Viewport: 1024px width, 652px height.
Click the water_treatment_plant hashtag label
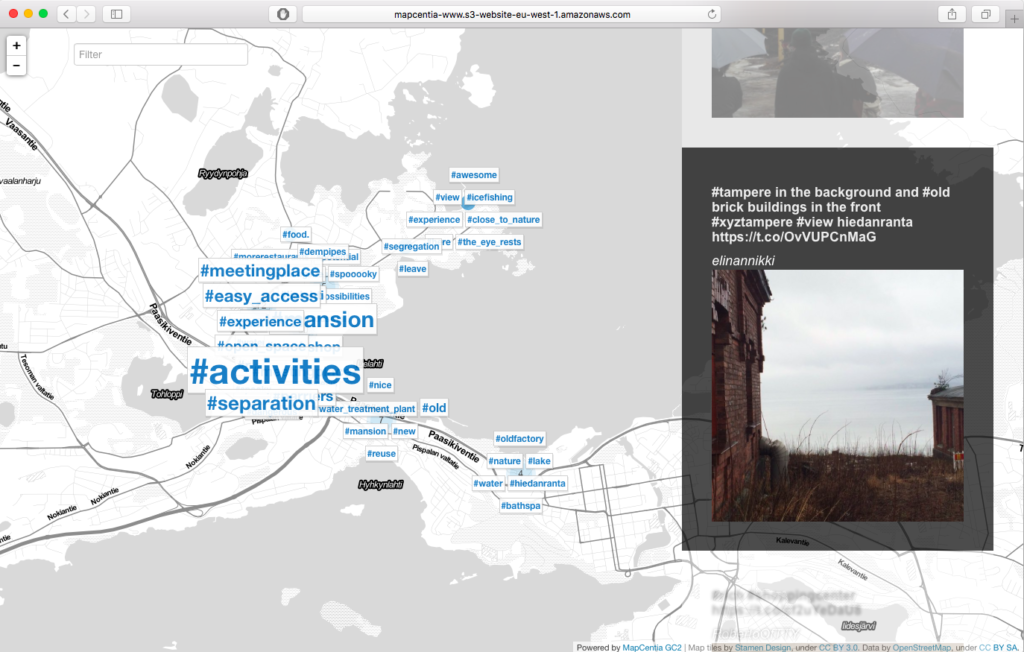coord(368,409)
